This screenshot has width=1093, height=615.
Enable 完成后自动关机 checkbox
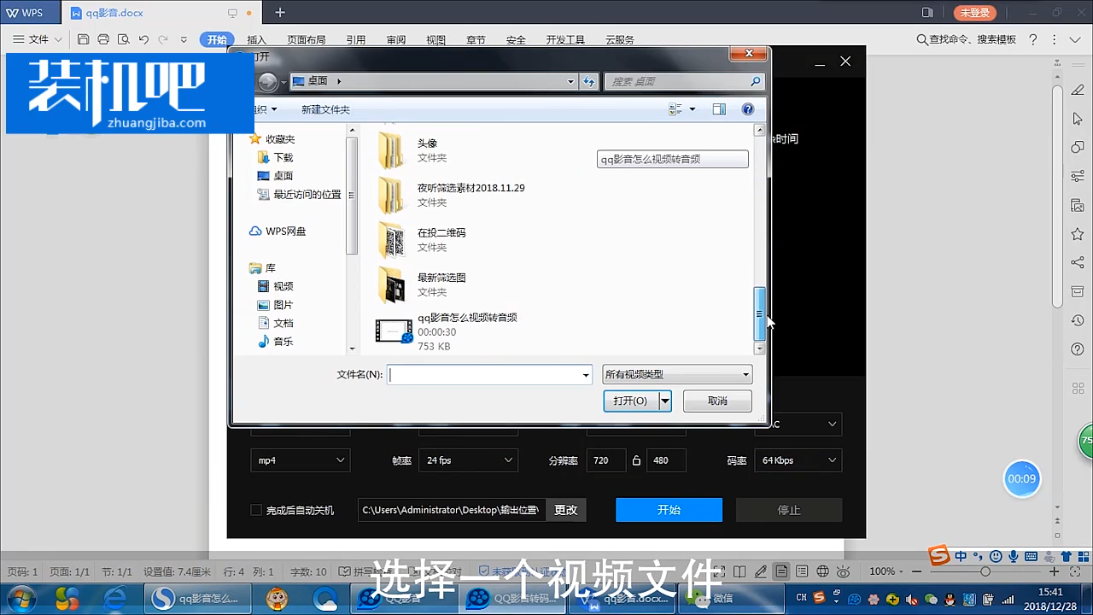click(256, 510)
